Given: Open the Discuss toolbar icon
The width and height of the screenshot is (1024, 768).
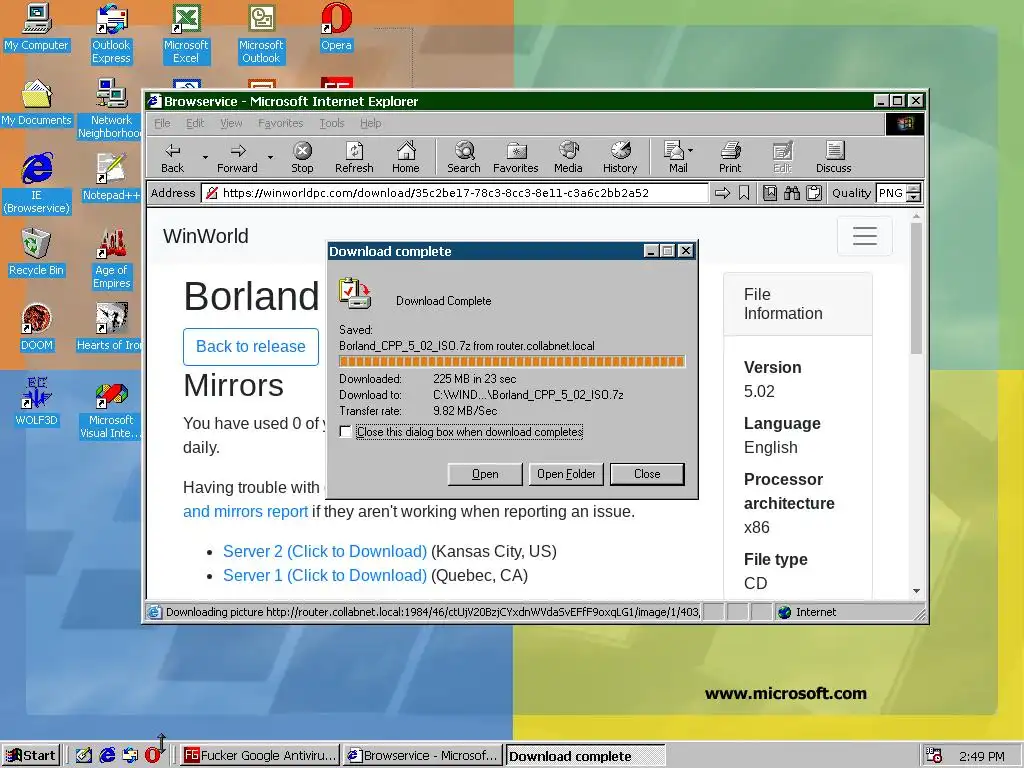Looking at the screenshot, I should tap(834, 157).
